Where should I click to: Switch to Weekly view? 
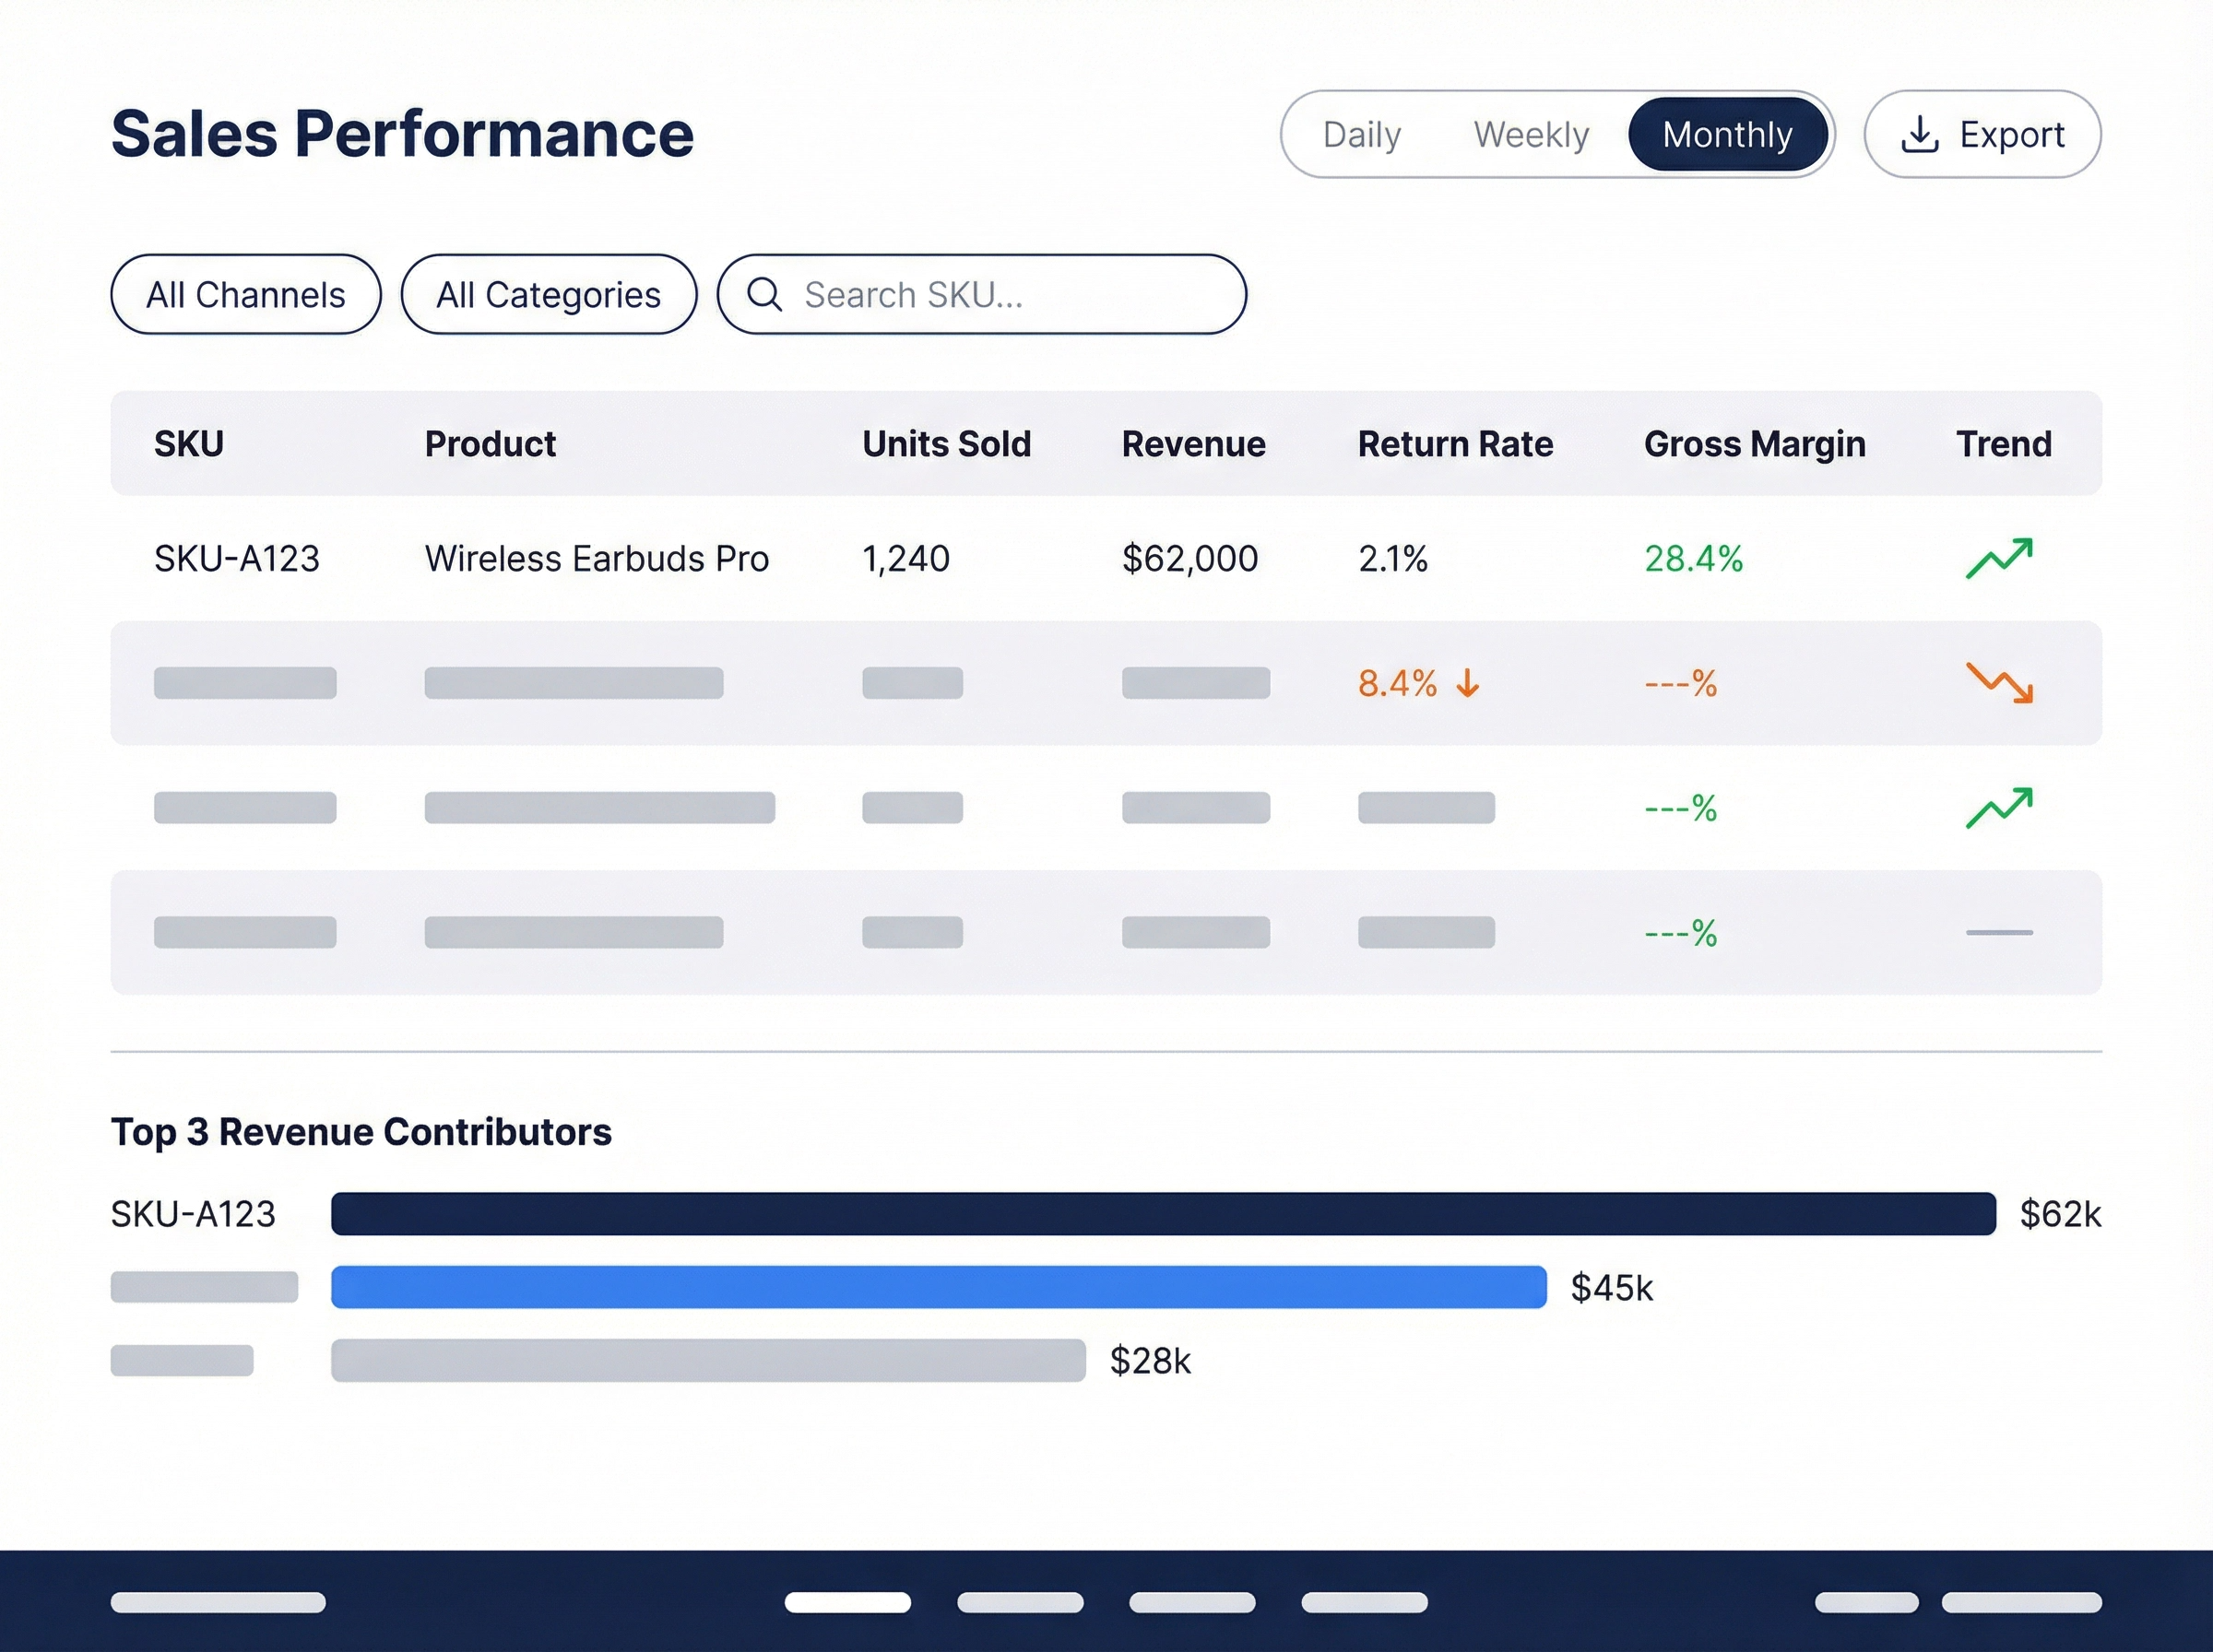(x=1531, y=134)
